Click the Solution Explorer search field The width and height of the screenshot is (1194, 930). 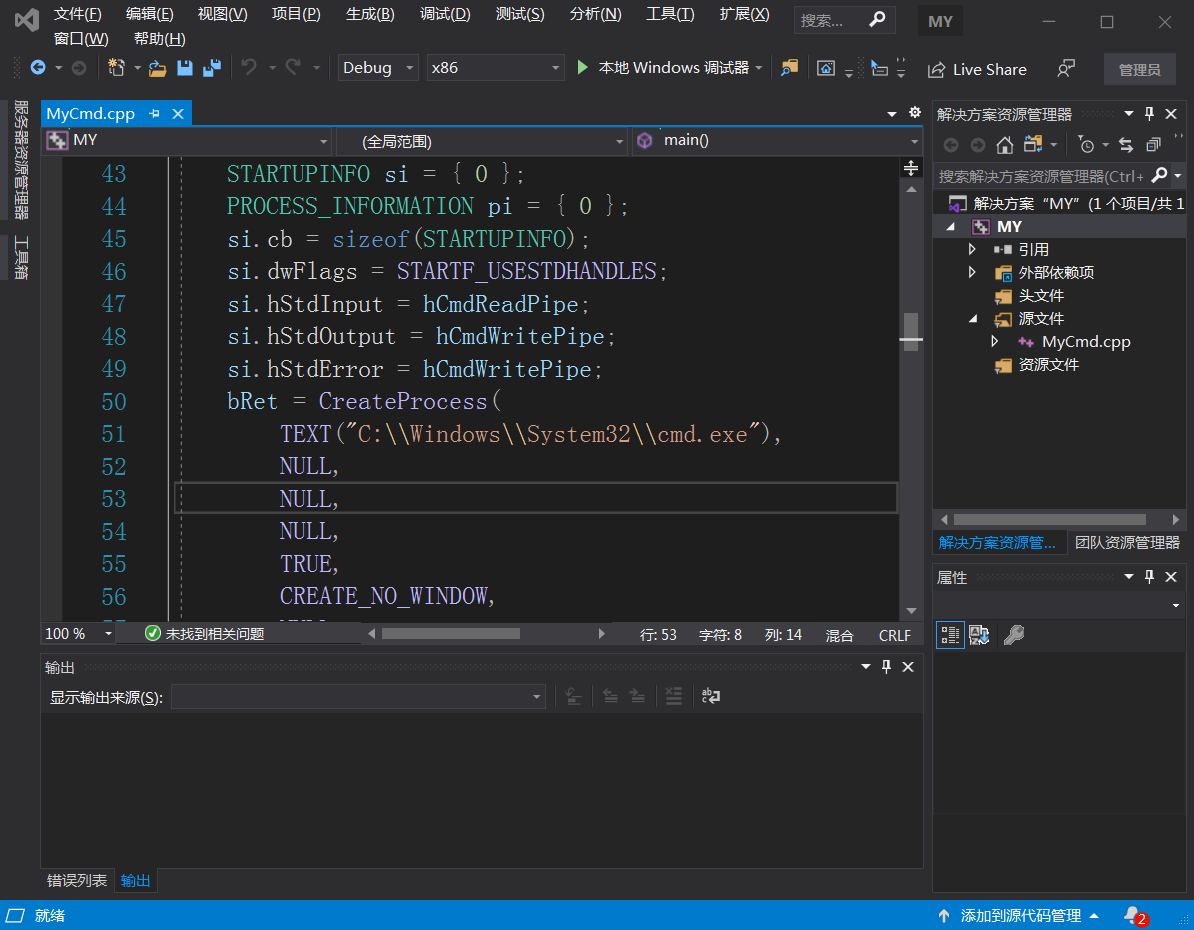pyautogui.click(x=1041, y=176)
